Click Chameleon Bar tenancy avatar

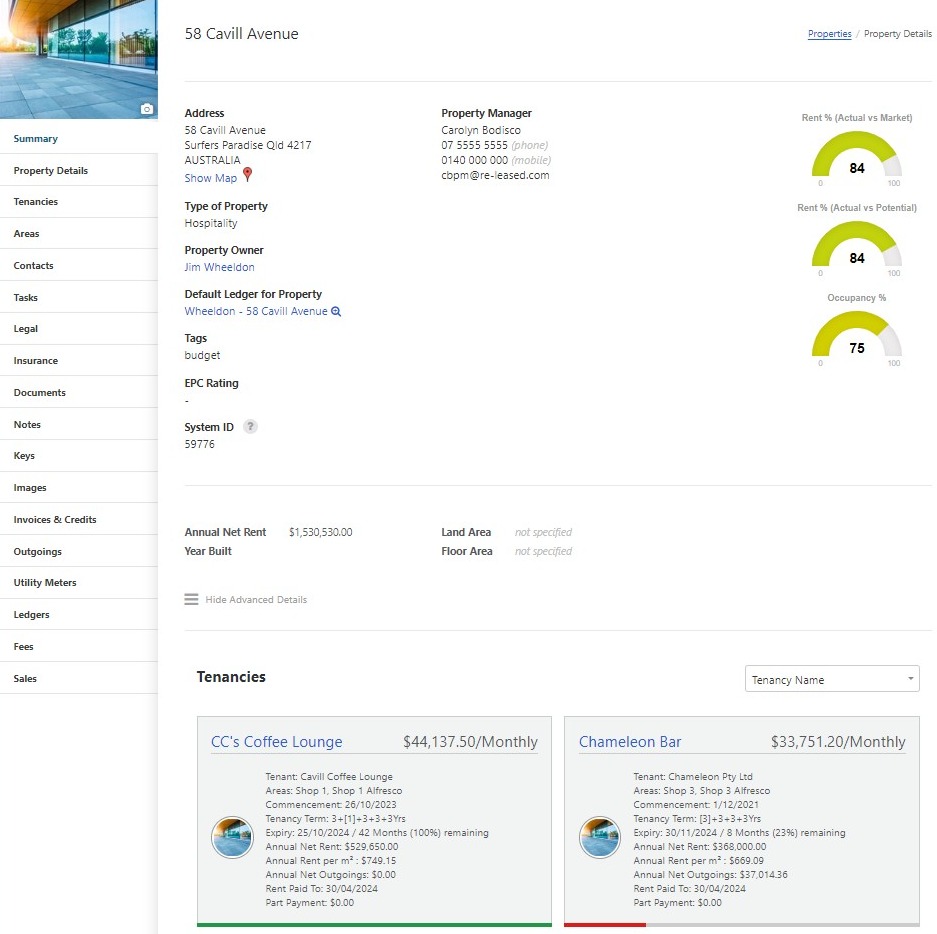600,837
